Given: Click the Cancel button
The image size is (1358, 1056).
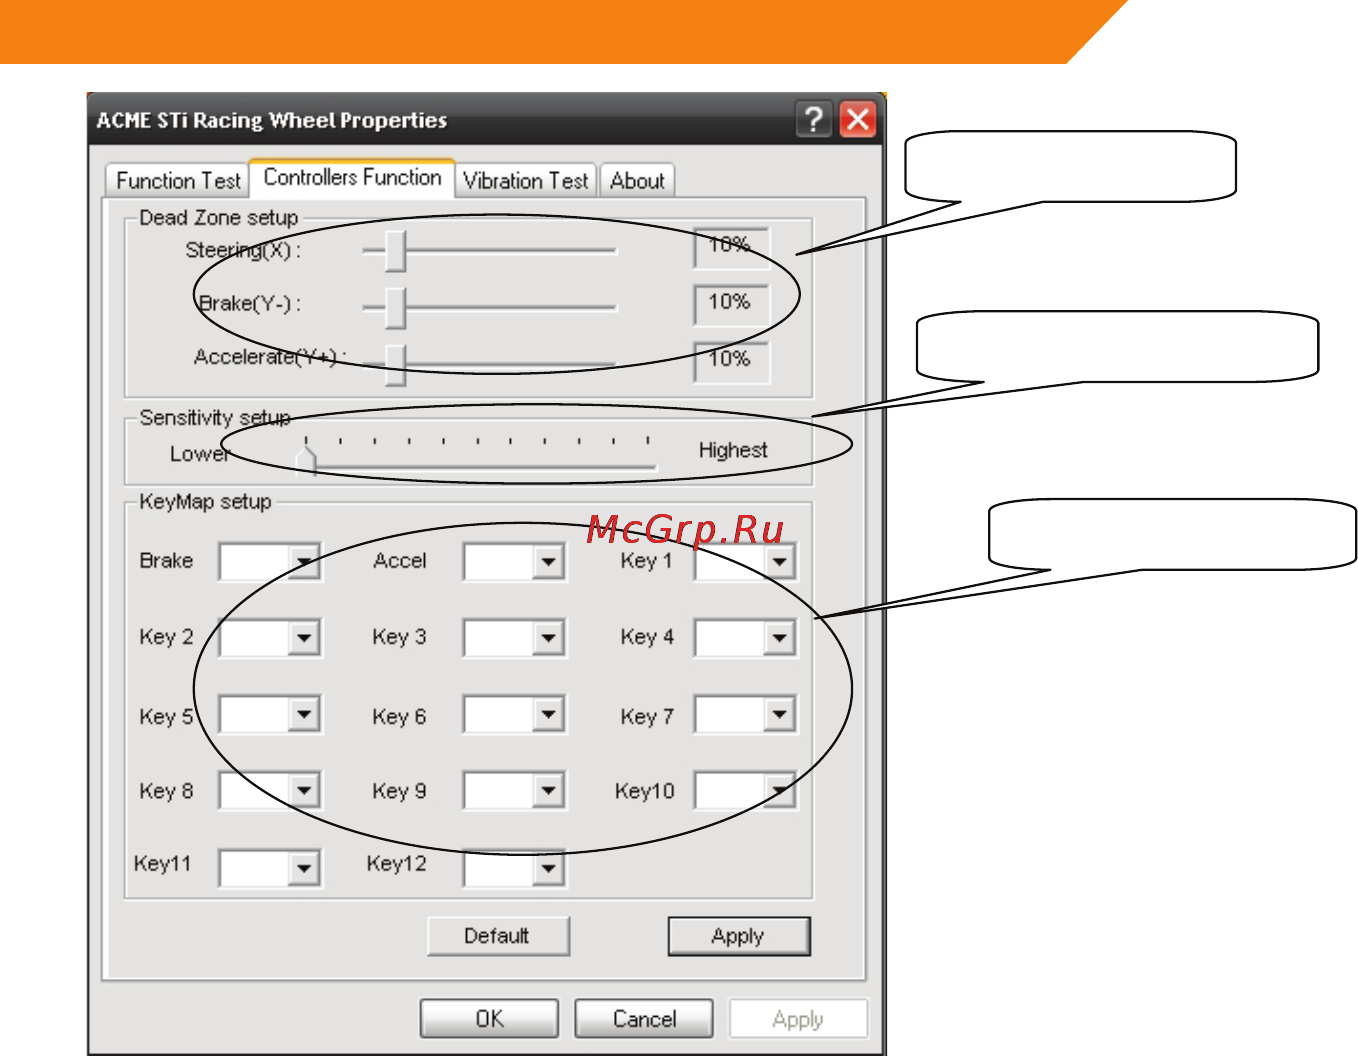Looking at the screenshot, I should pos(644,1019).
